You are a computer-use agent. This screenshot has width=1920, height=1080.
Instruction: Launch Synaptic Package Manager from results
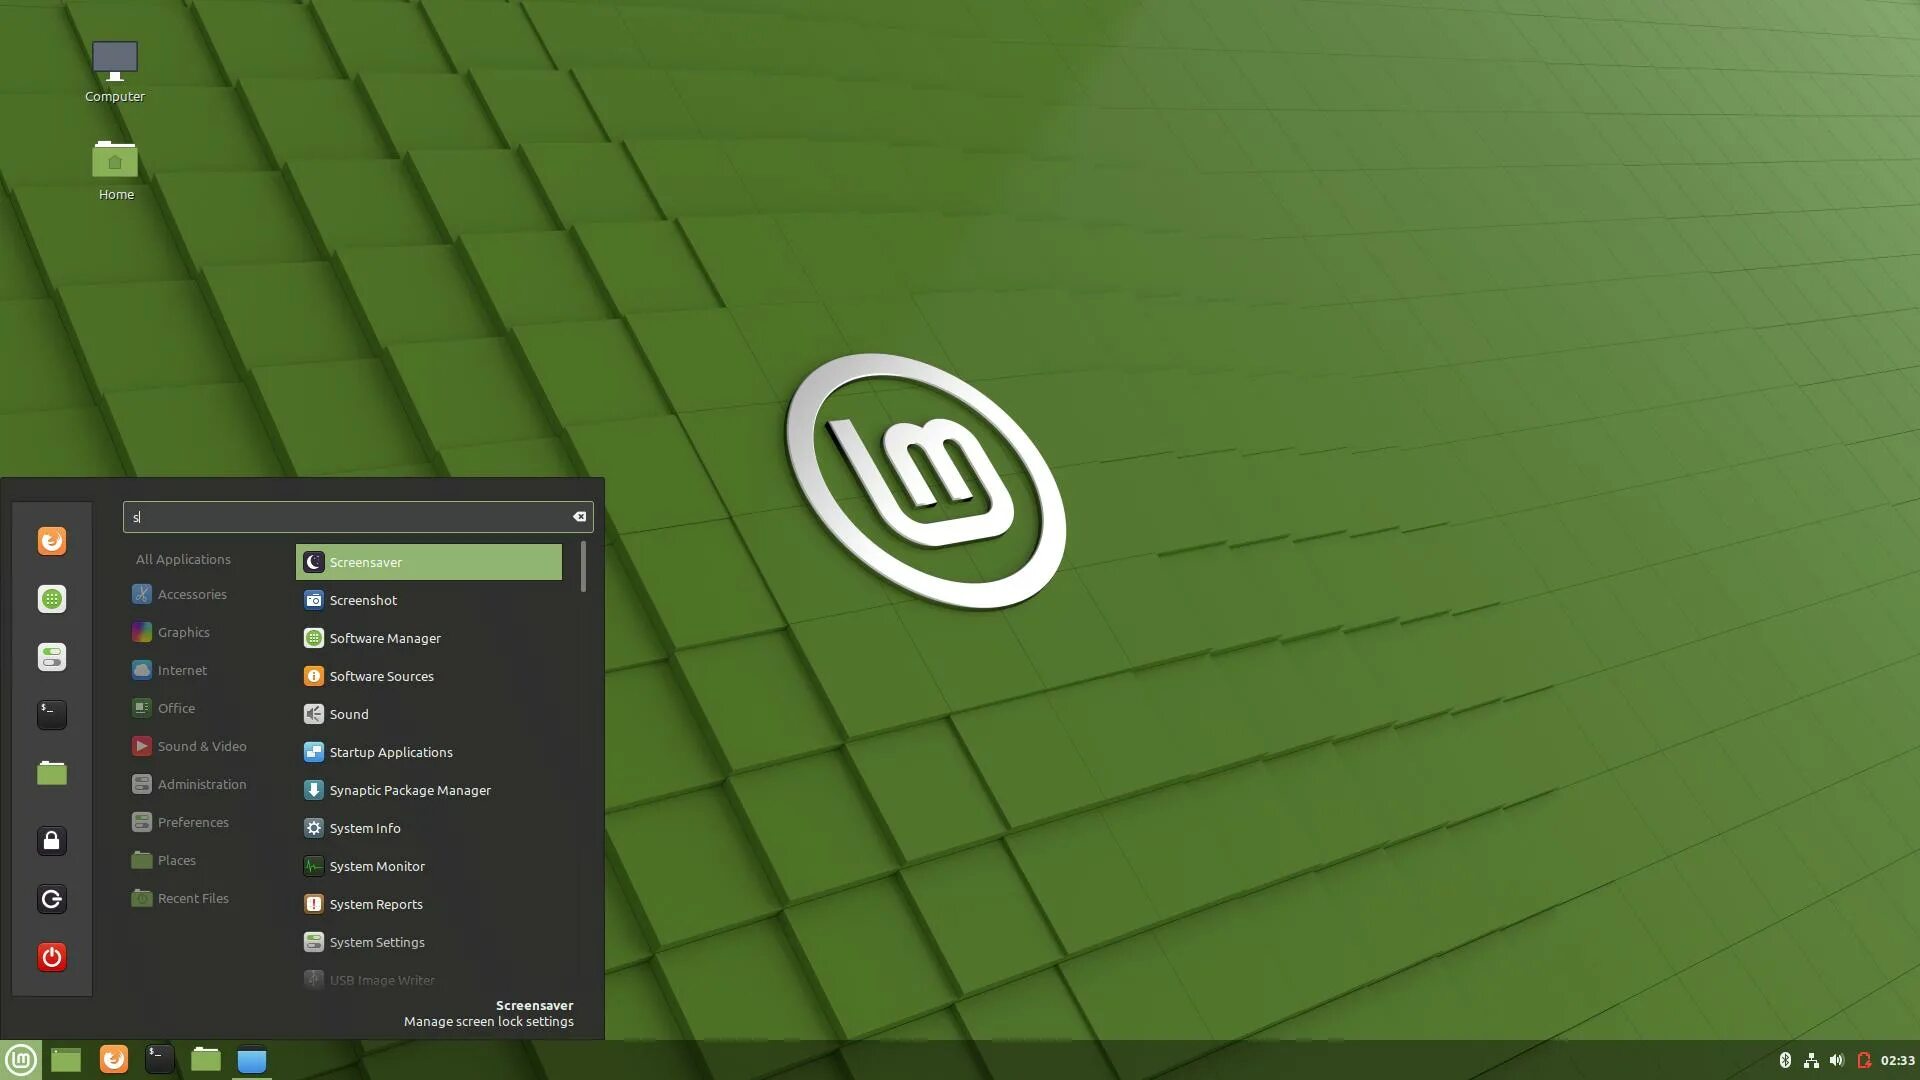pos(410,790)
